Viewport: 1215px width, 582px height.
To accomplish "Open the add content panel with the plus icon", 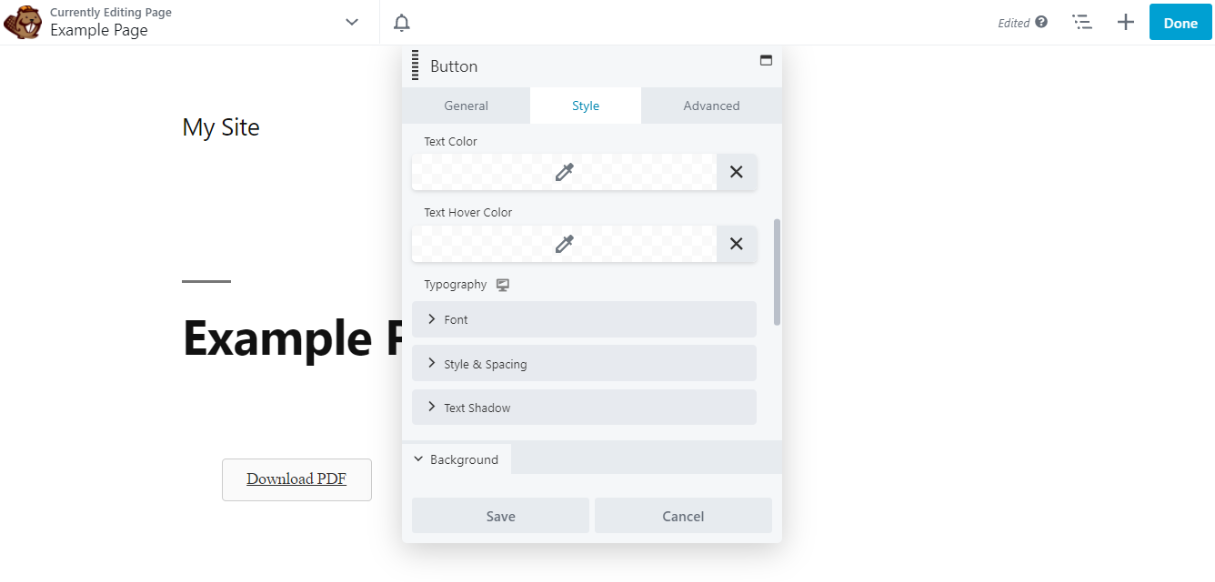I will [1125, 21].
